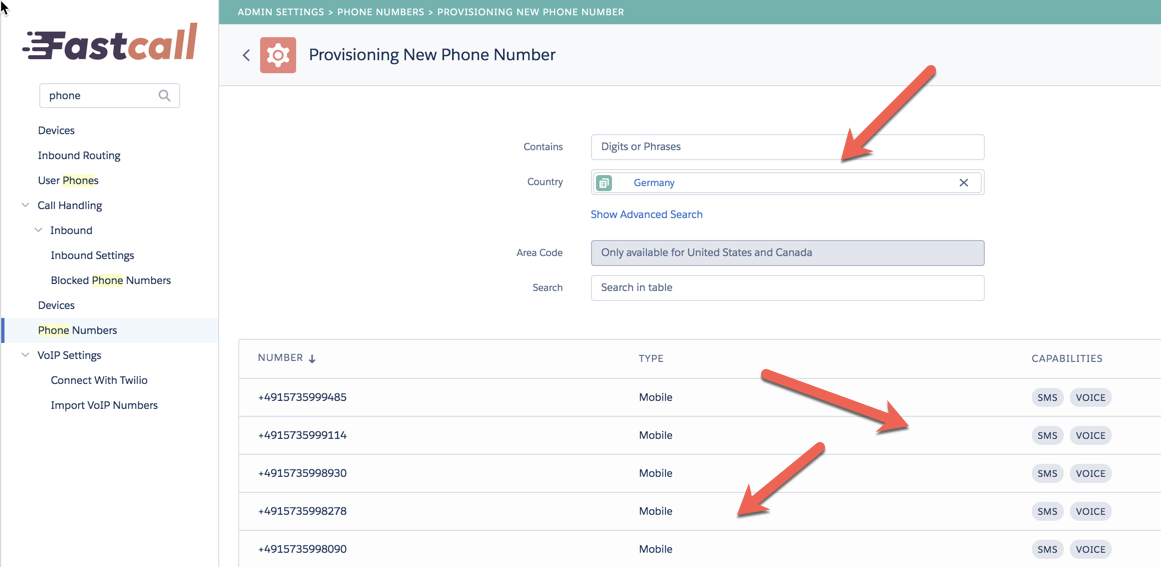Screen dimensions: 1161x567
Task: Select number +4915735998278
Action: coord(302,511)
